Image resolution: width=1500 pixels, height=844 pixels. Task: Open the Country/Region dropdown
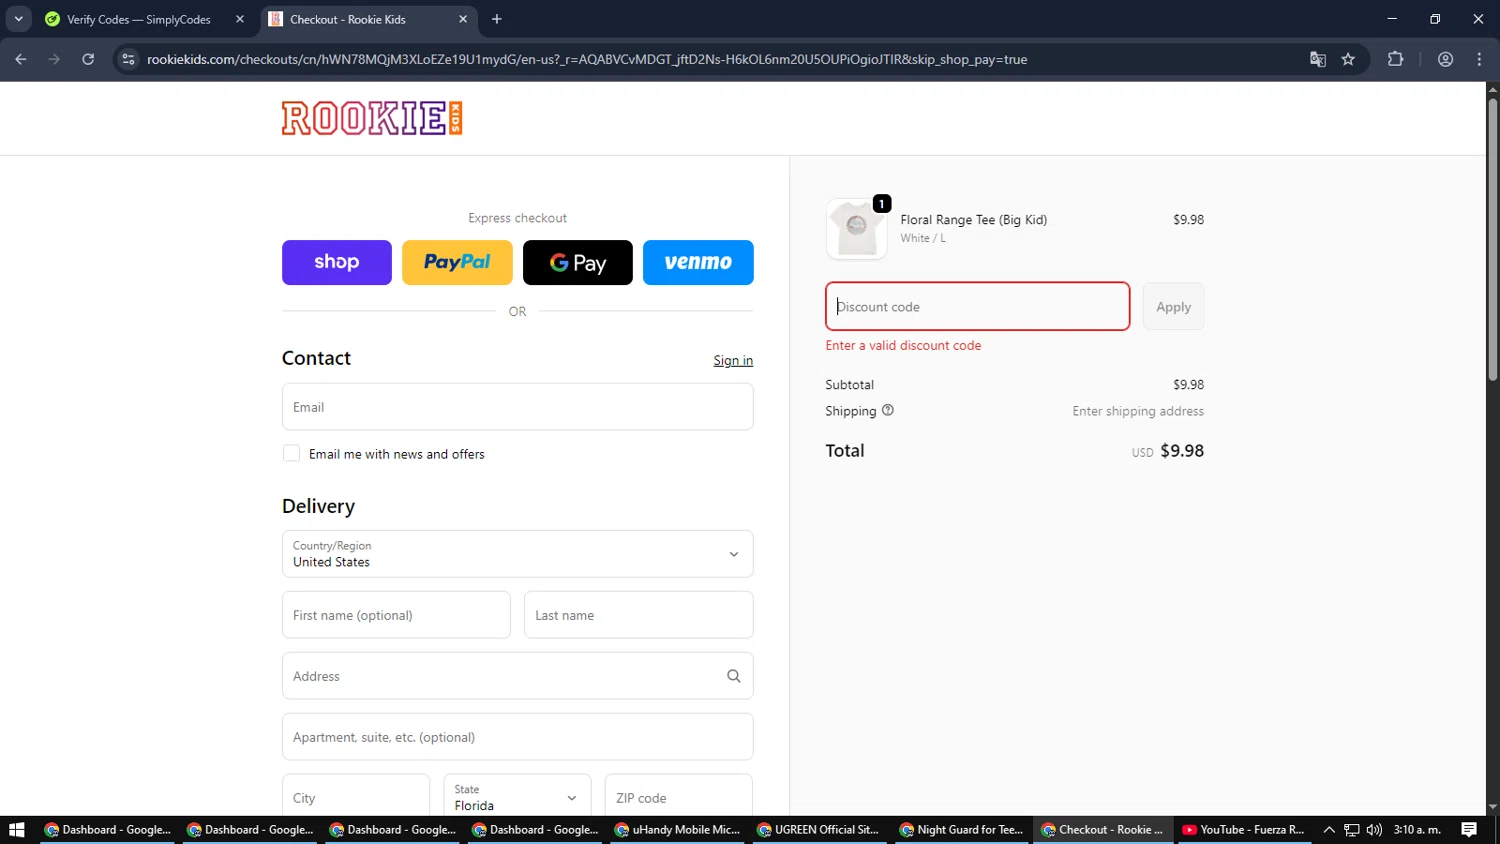coord(518,554)
